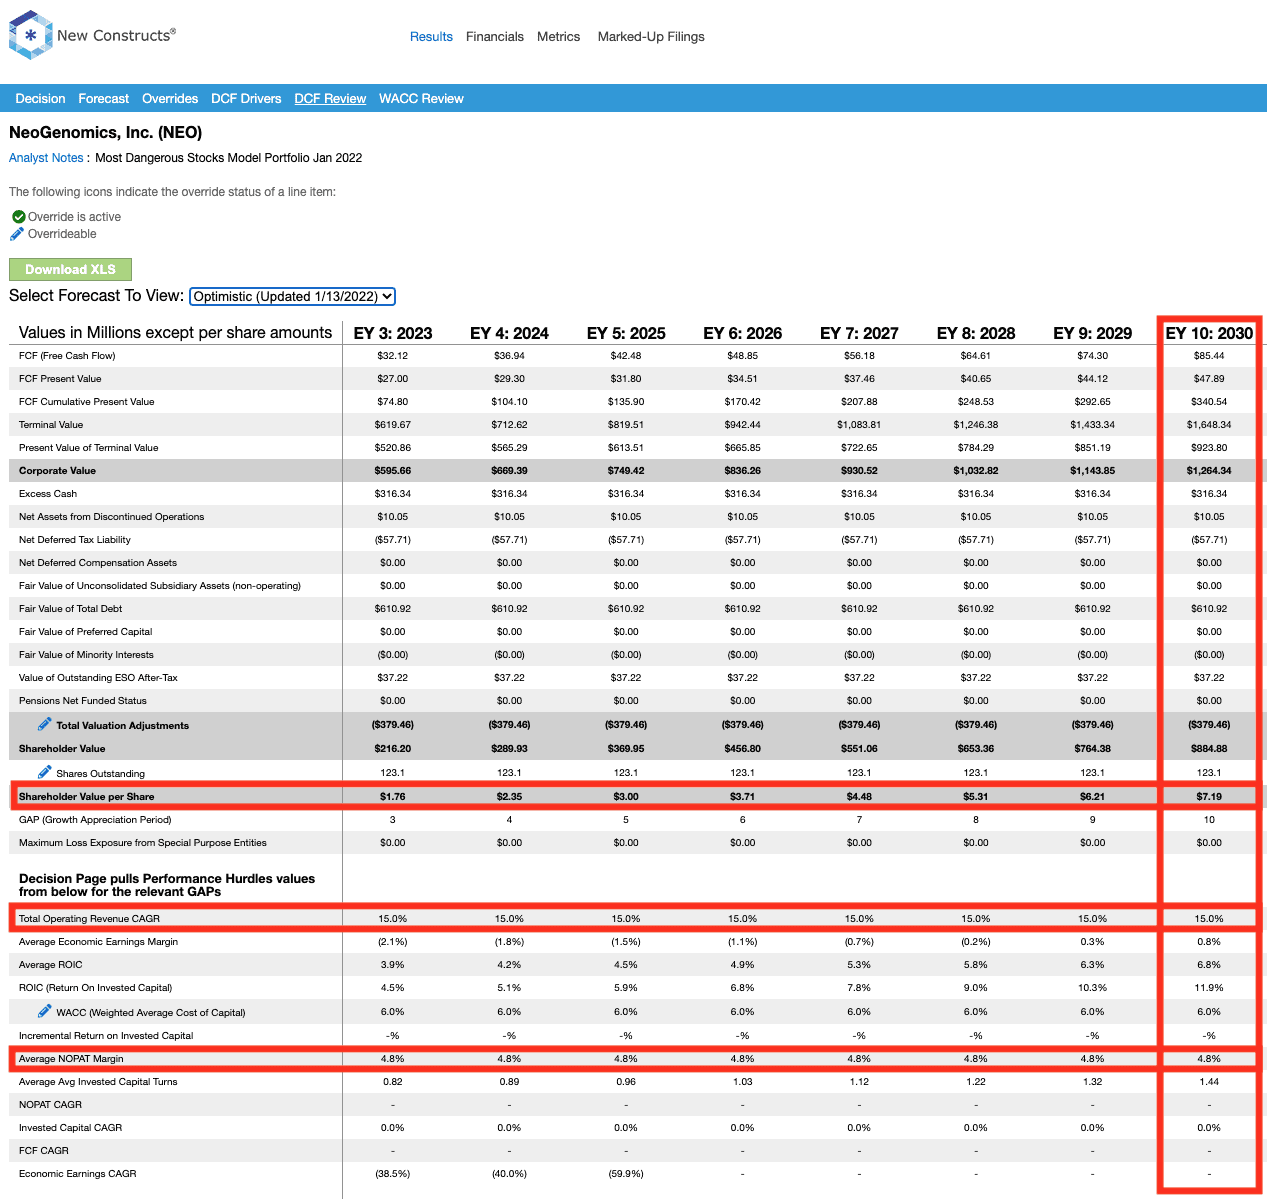The image size is (1267, 1199).
Task: Click the FCF (Free Cash Flow) row label
Action: click(67, 356)
